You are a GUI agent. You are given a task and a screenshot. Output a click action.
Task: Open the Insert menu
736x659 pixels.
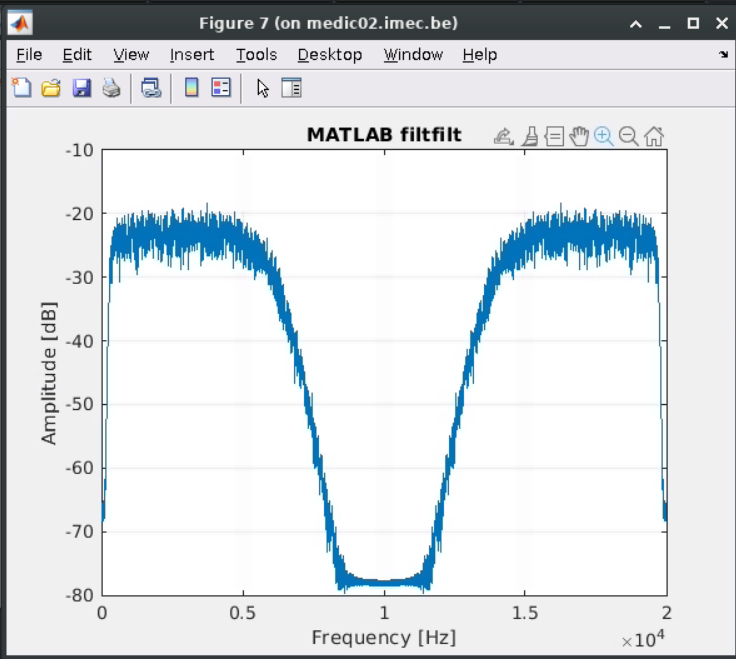point(192,55)
